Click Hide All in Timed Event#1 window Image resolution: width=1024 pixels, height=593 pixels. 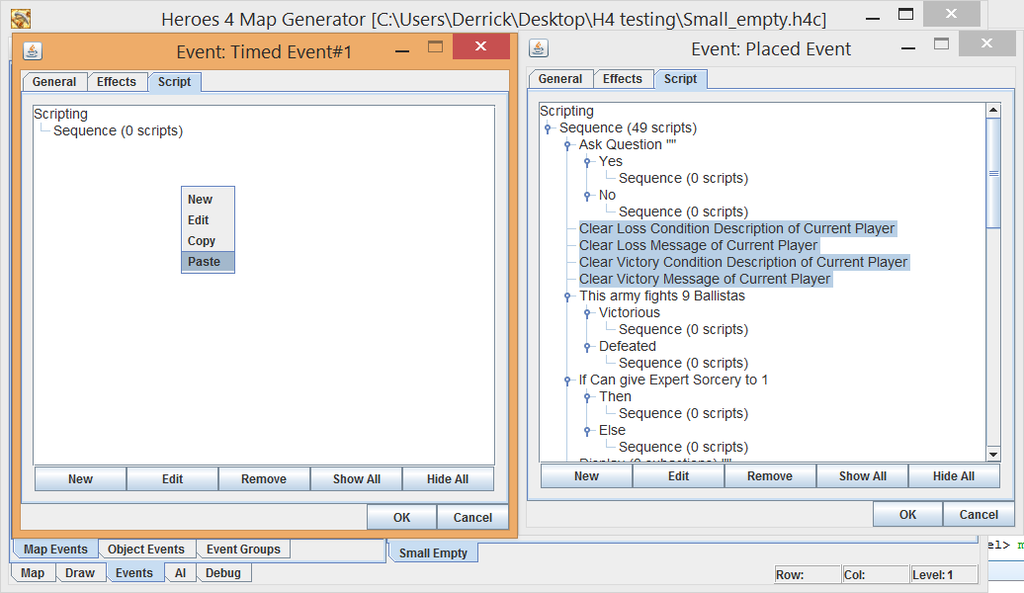click(x=448, y=479)
